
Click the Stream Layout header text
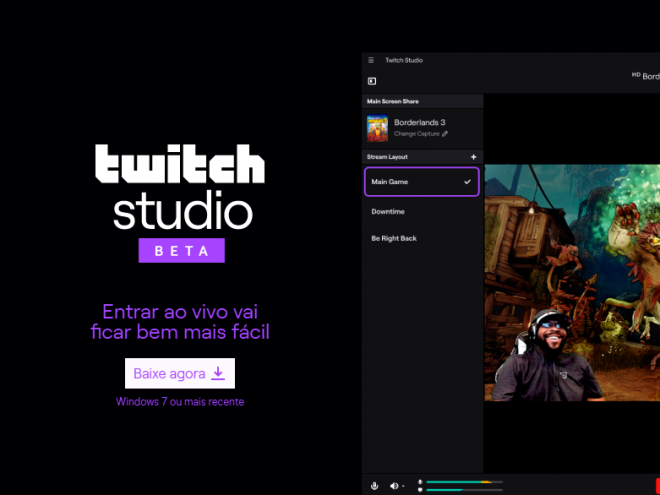coord(387,157)
